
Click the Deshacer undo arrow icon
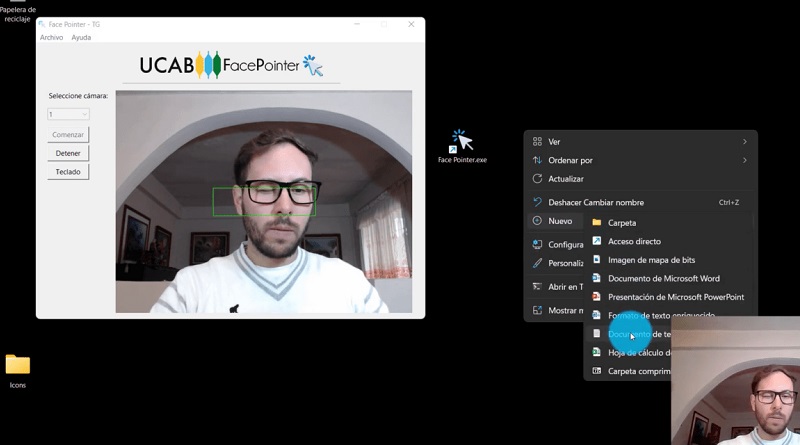[537, 202]
